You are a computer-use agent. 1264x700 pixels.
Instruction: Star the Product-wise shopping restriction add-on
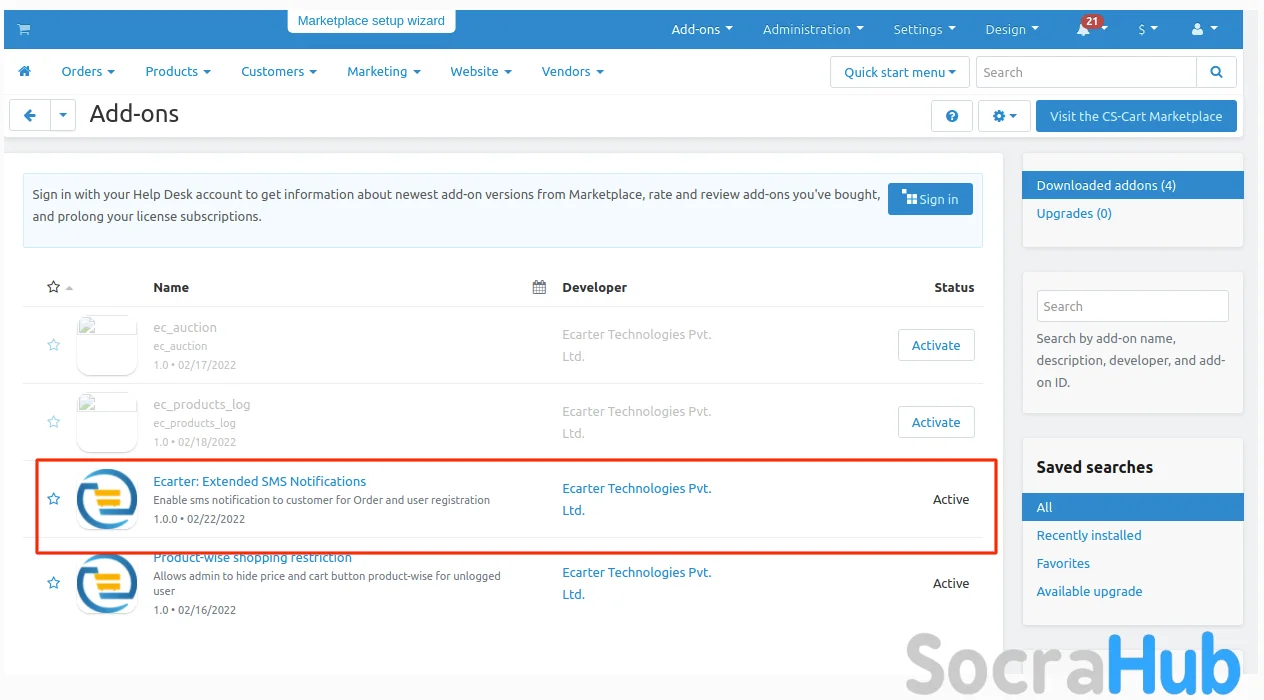click(54, 583)
